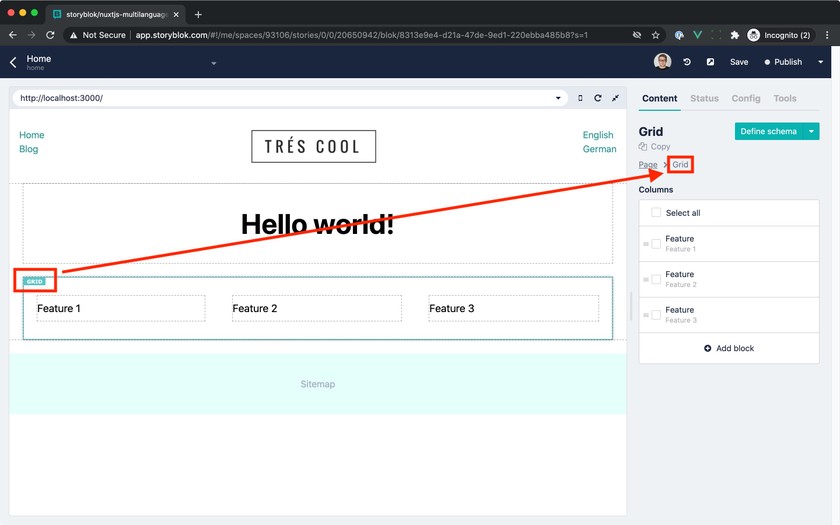Open the Publish options dropdown arrow

point(821,62)
